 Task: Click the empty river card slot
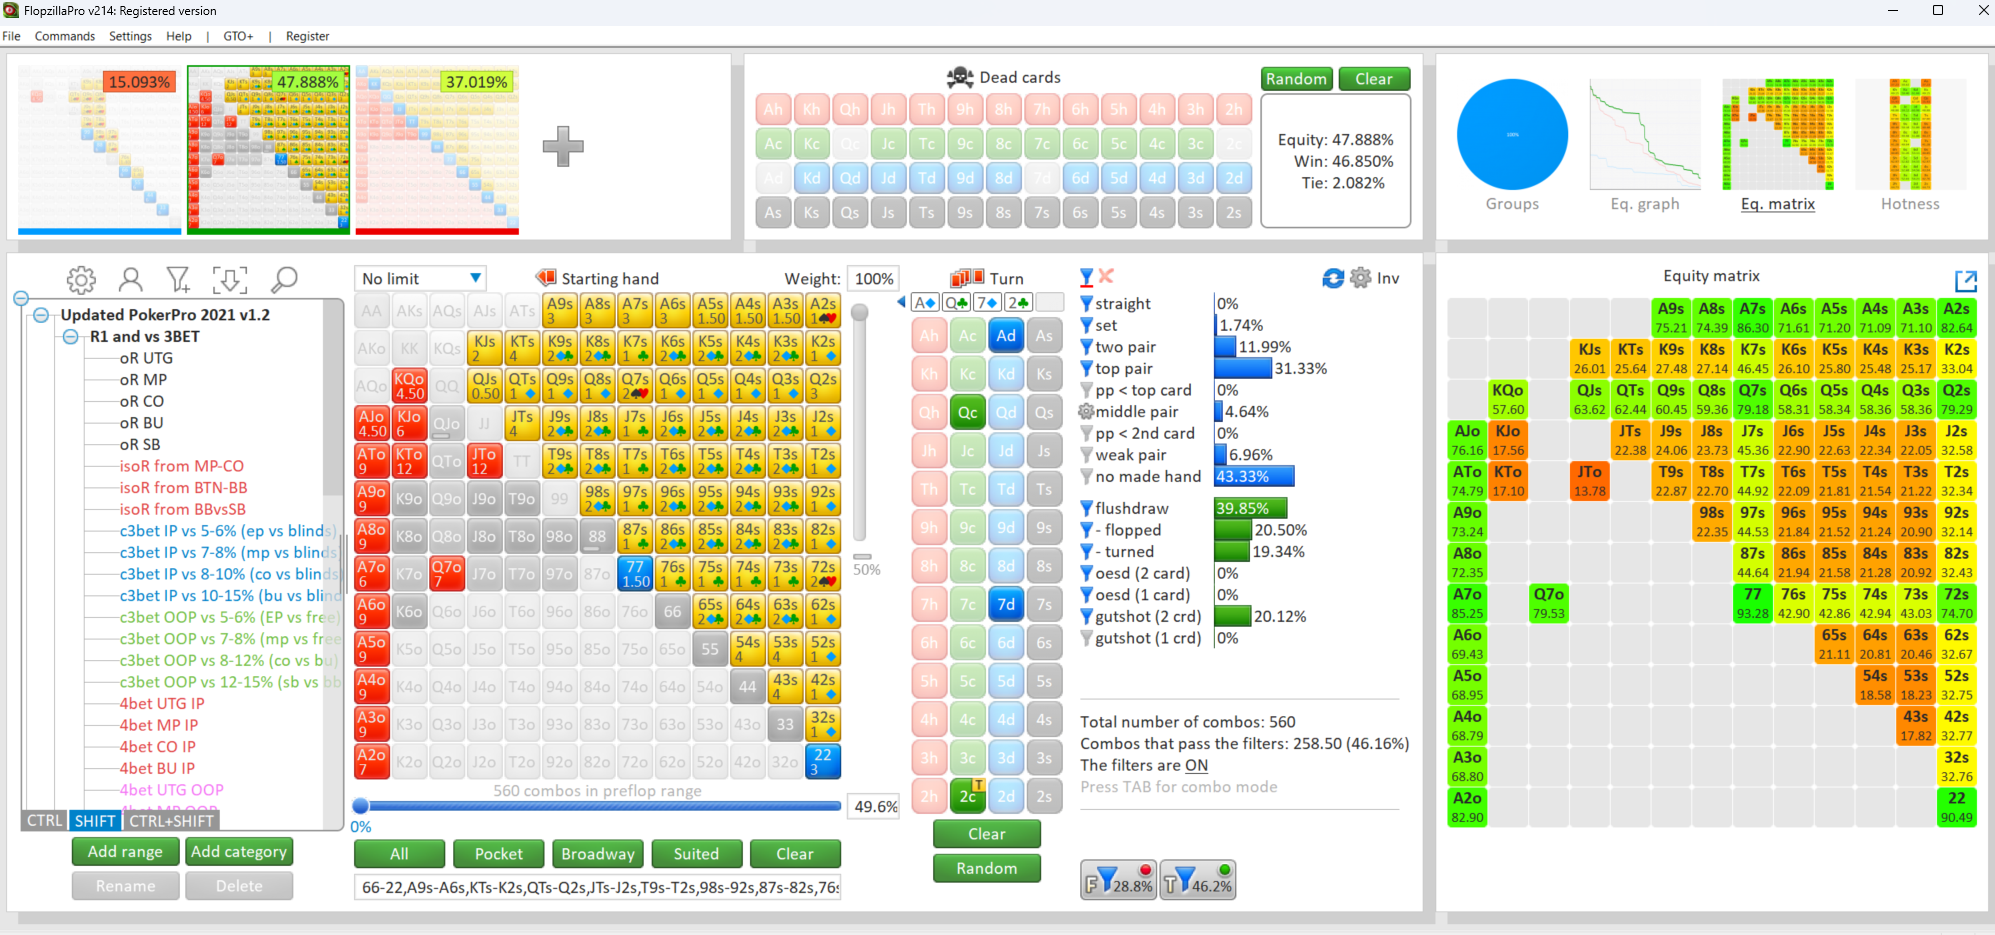click(x=1050, y=302)
